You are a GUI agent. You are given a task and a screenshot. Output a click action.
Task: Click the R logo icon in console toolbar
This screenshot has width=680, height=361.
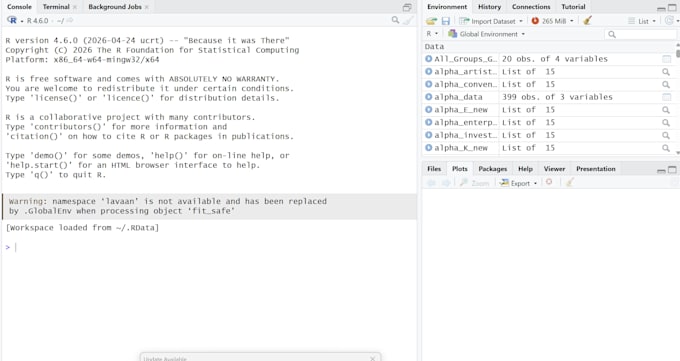[x=12, y=20]
